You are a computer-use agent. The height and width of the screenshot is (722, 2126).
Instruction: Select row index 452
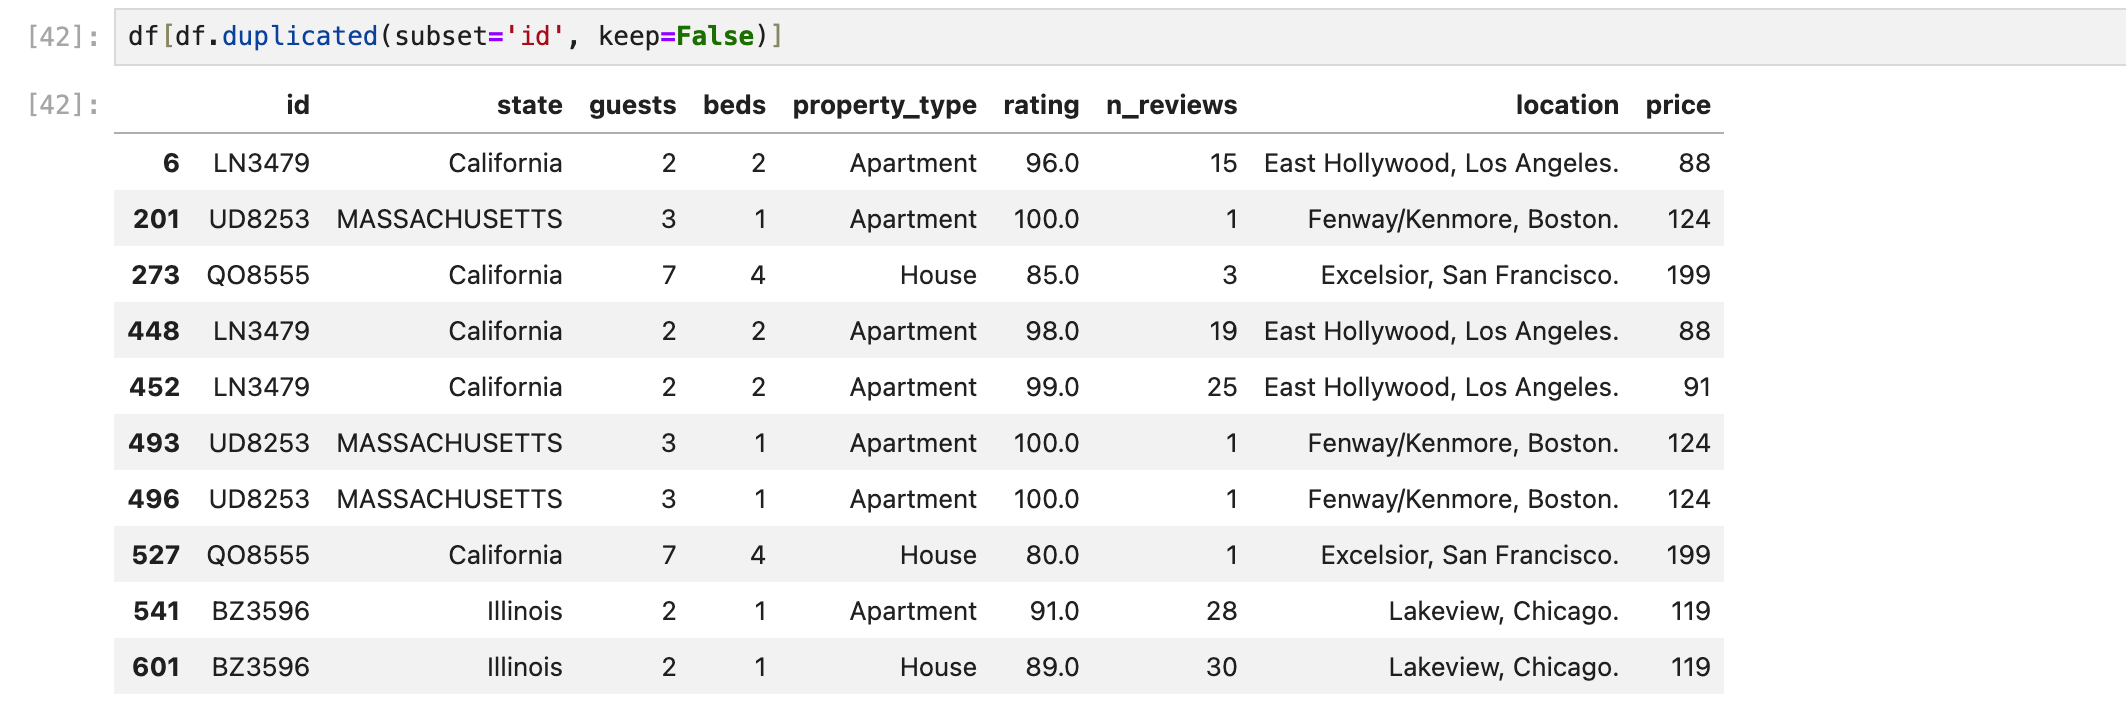tap(155, 387)
